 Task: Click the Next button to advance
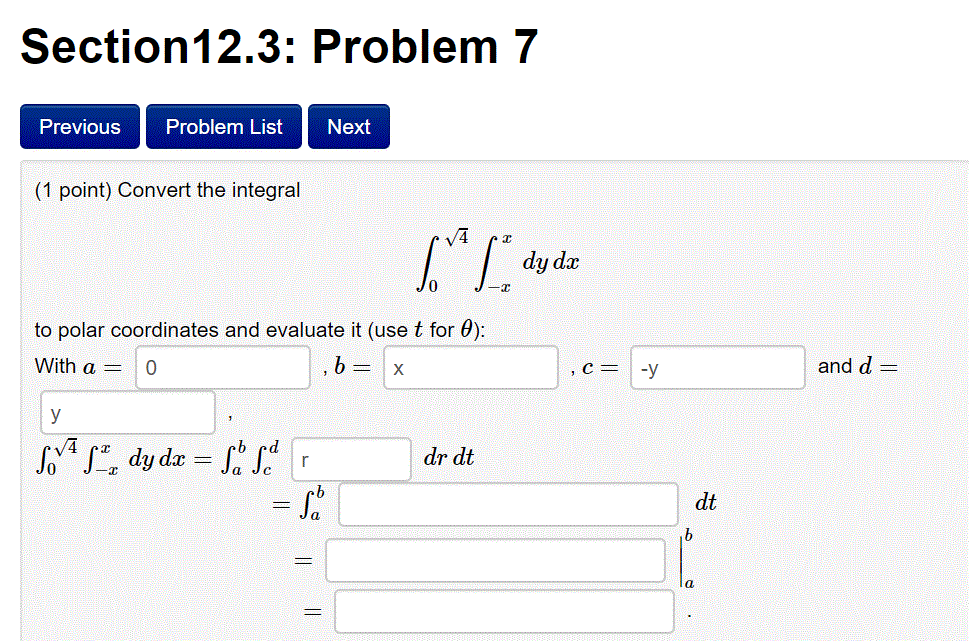click(x=348, y=126)
